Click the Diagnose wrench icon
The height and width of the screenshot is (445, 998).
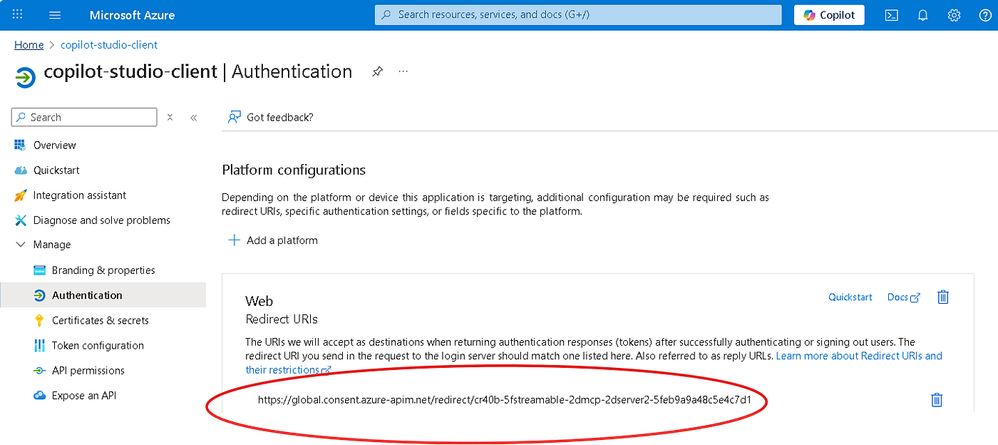coord(20,220)
